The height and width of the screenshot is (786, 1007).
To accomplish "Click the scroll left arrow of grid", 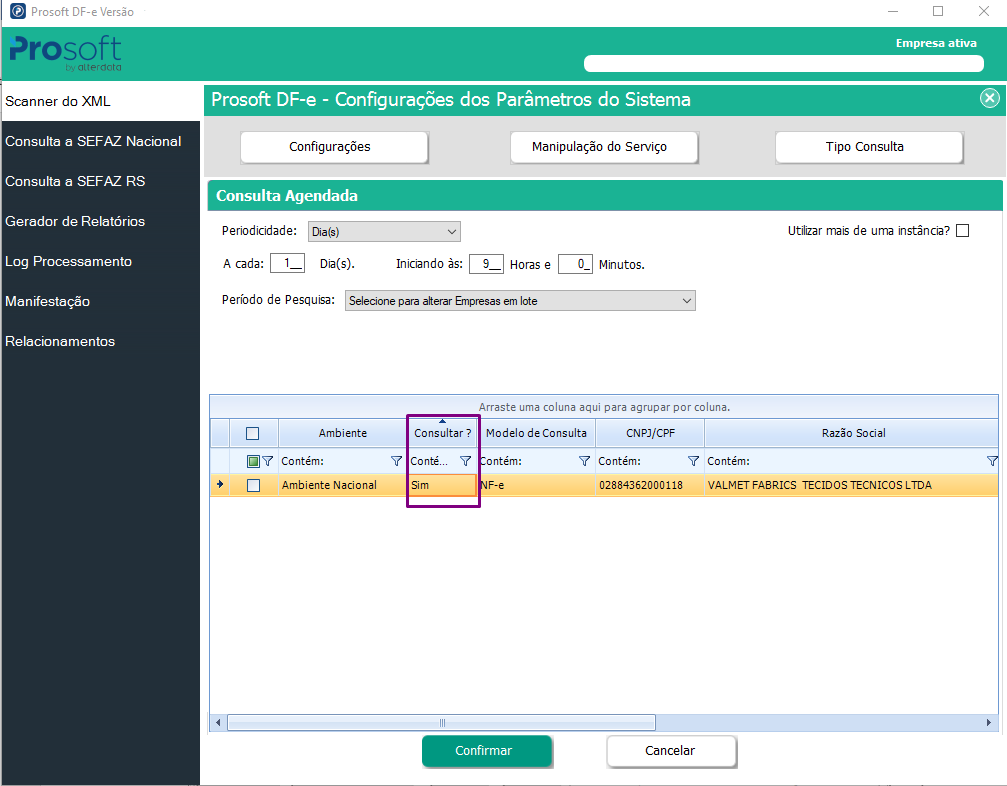I will tap(218, 723).
